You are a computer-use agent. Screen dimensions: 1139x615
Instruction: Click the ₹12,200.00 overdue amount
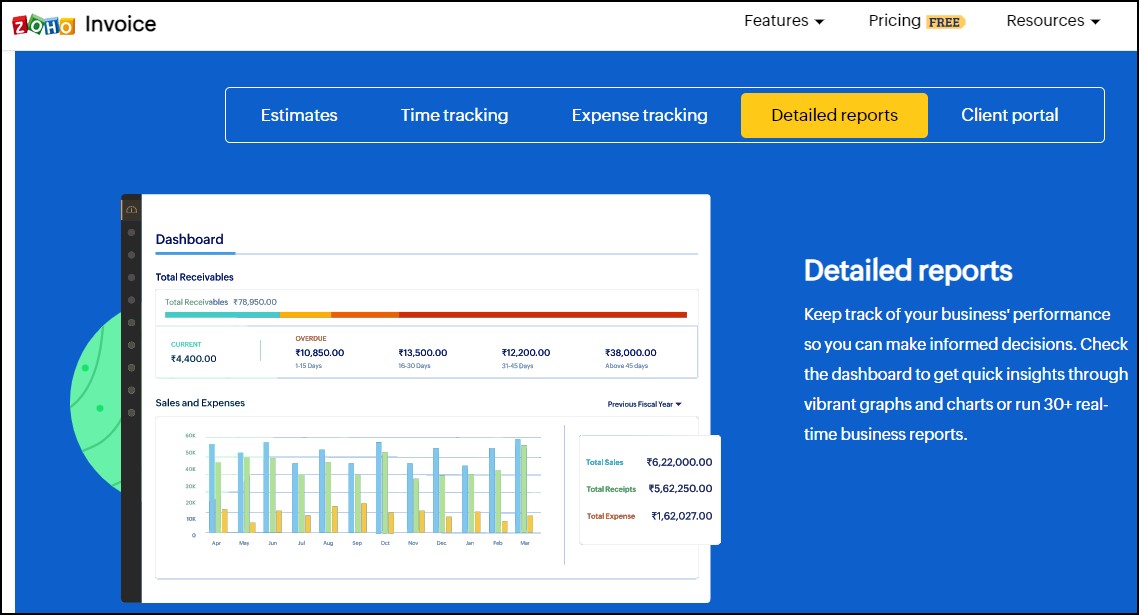pyautogui.click(x=526, y=353)
